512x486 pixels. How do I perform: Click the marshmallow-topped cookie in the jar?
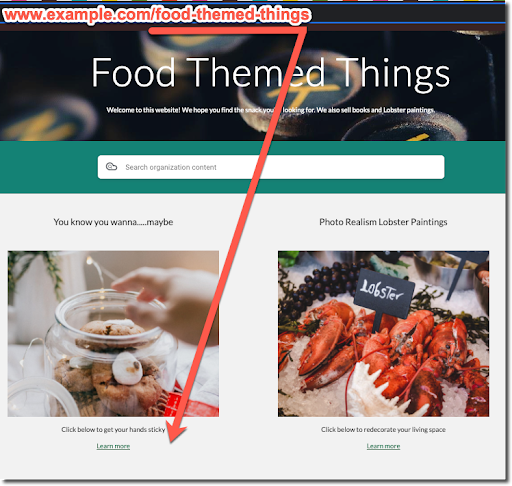click(128, 368)
